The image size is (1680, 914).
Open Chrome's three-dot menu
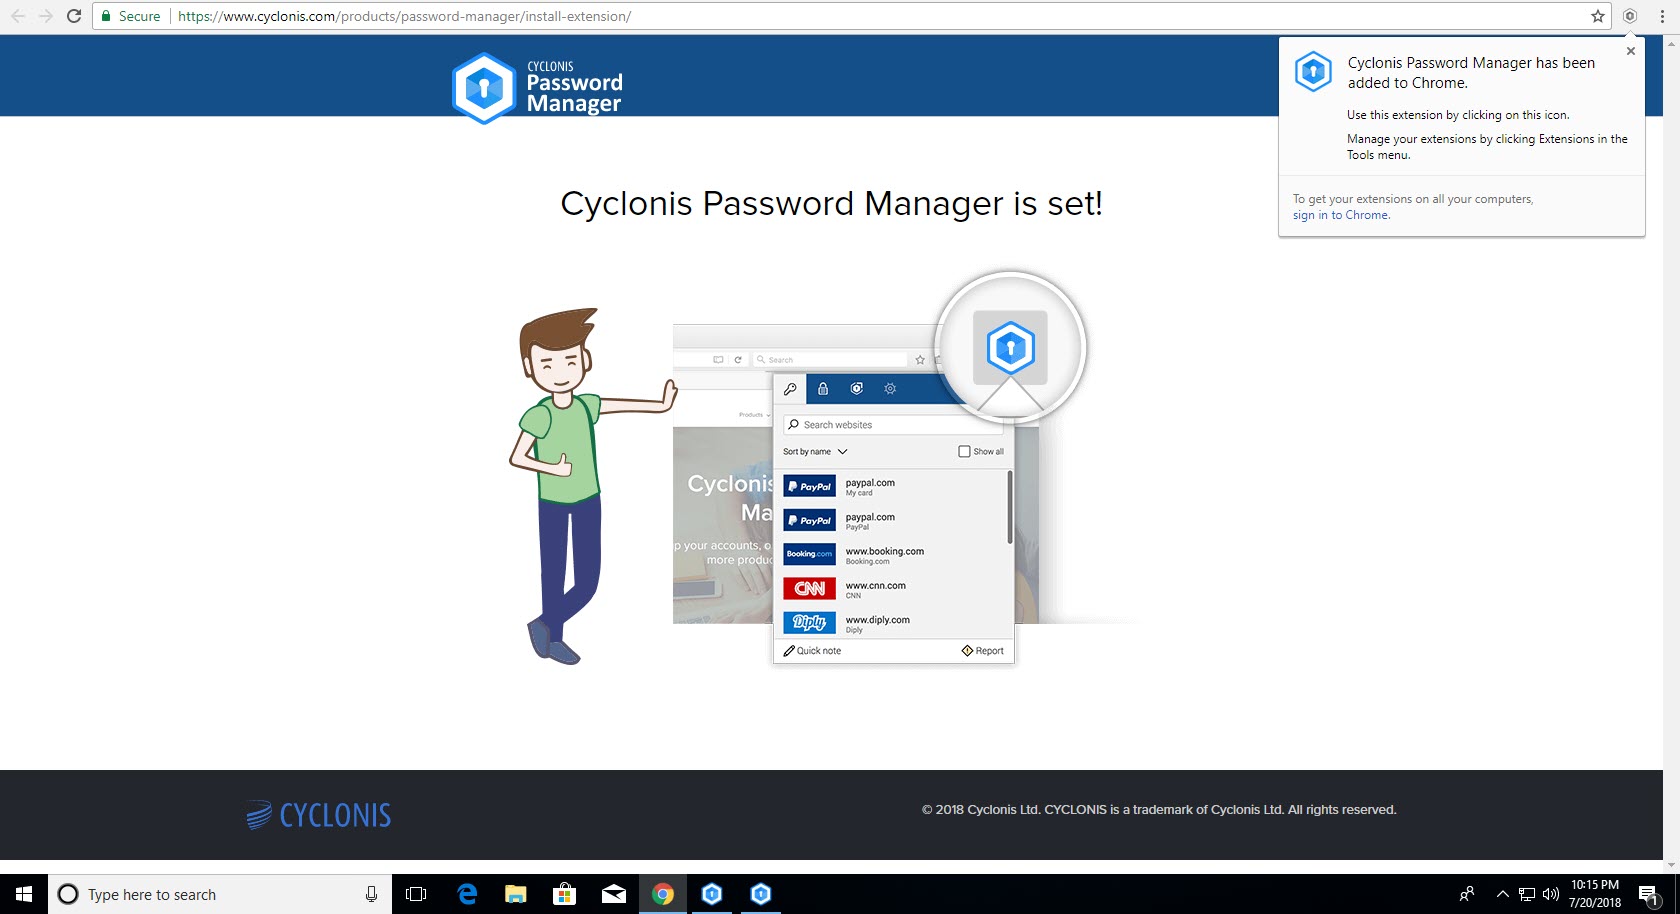tap(1662, 16)
